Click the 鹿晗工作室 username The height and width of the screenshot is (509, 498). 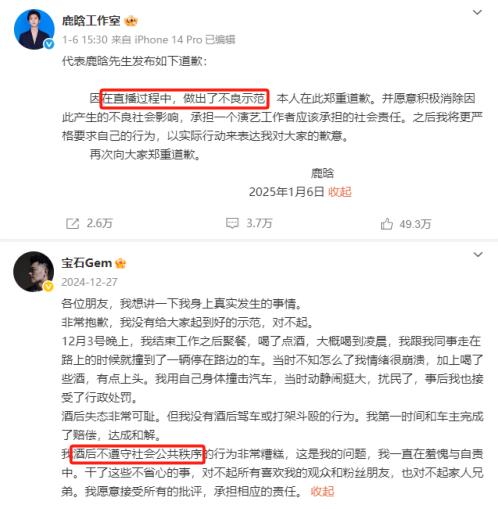(x=91, y=21)
